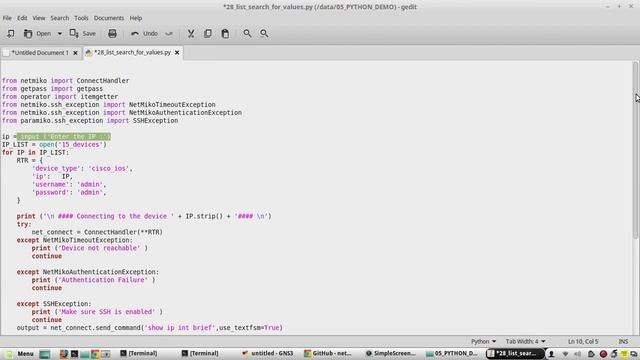This screenshot has height=360, width=640.
Task: Launch terminal from taskbar quick launcher icon
Action: (x=74, y=354)
